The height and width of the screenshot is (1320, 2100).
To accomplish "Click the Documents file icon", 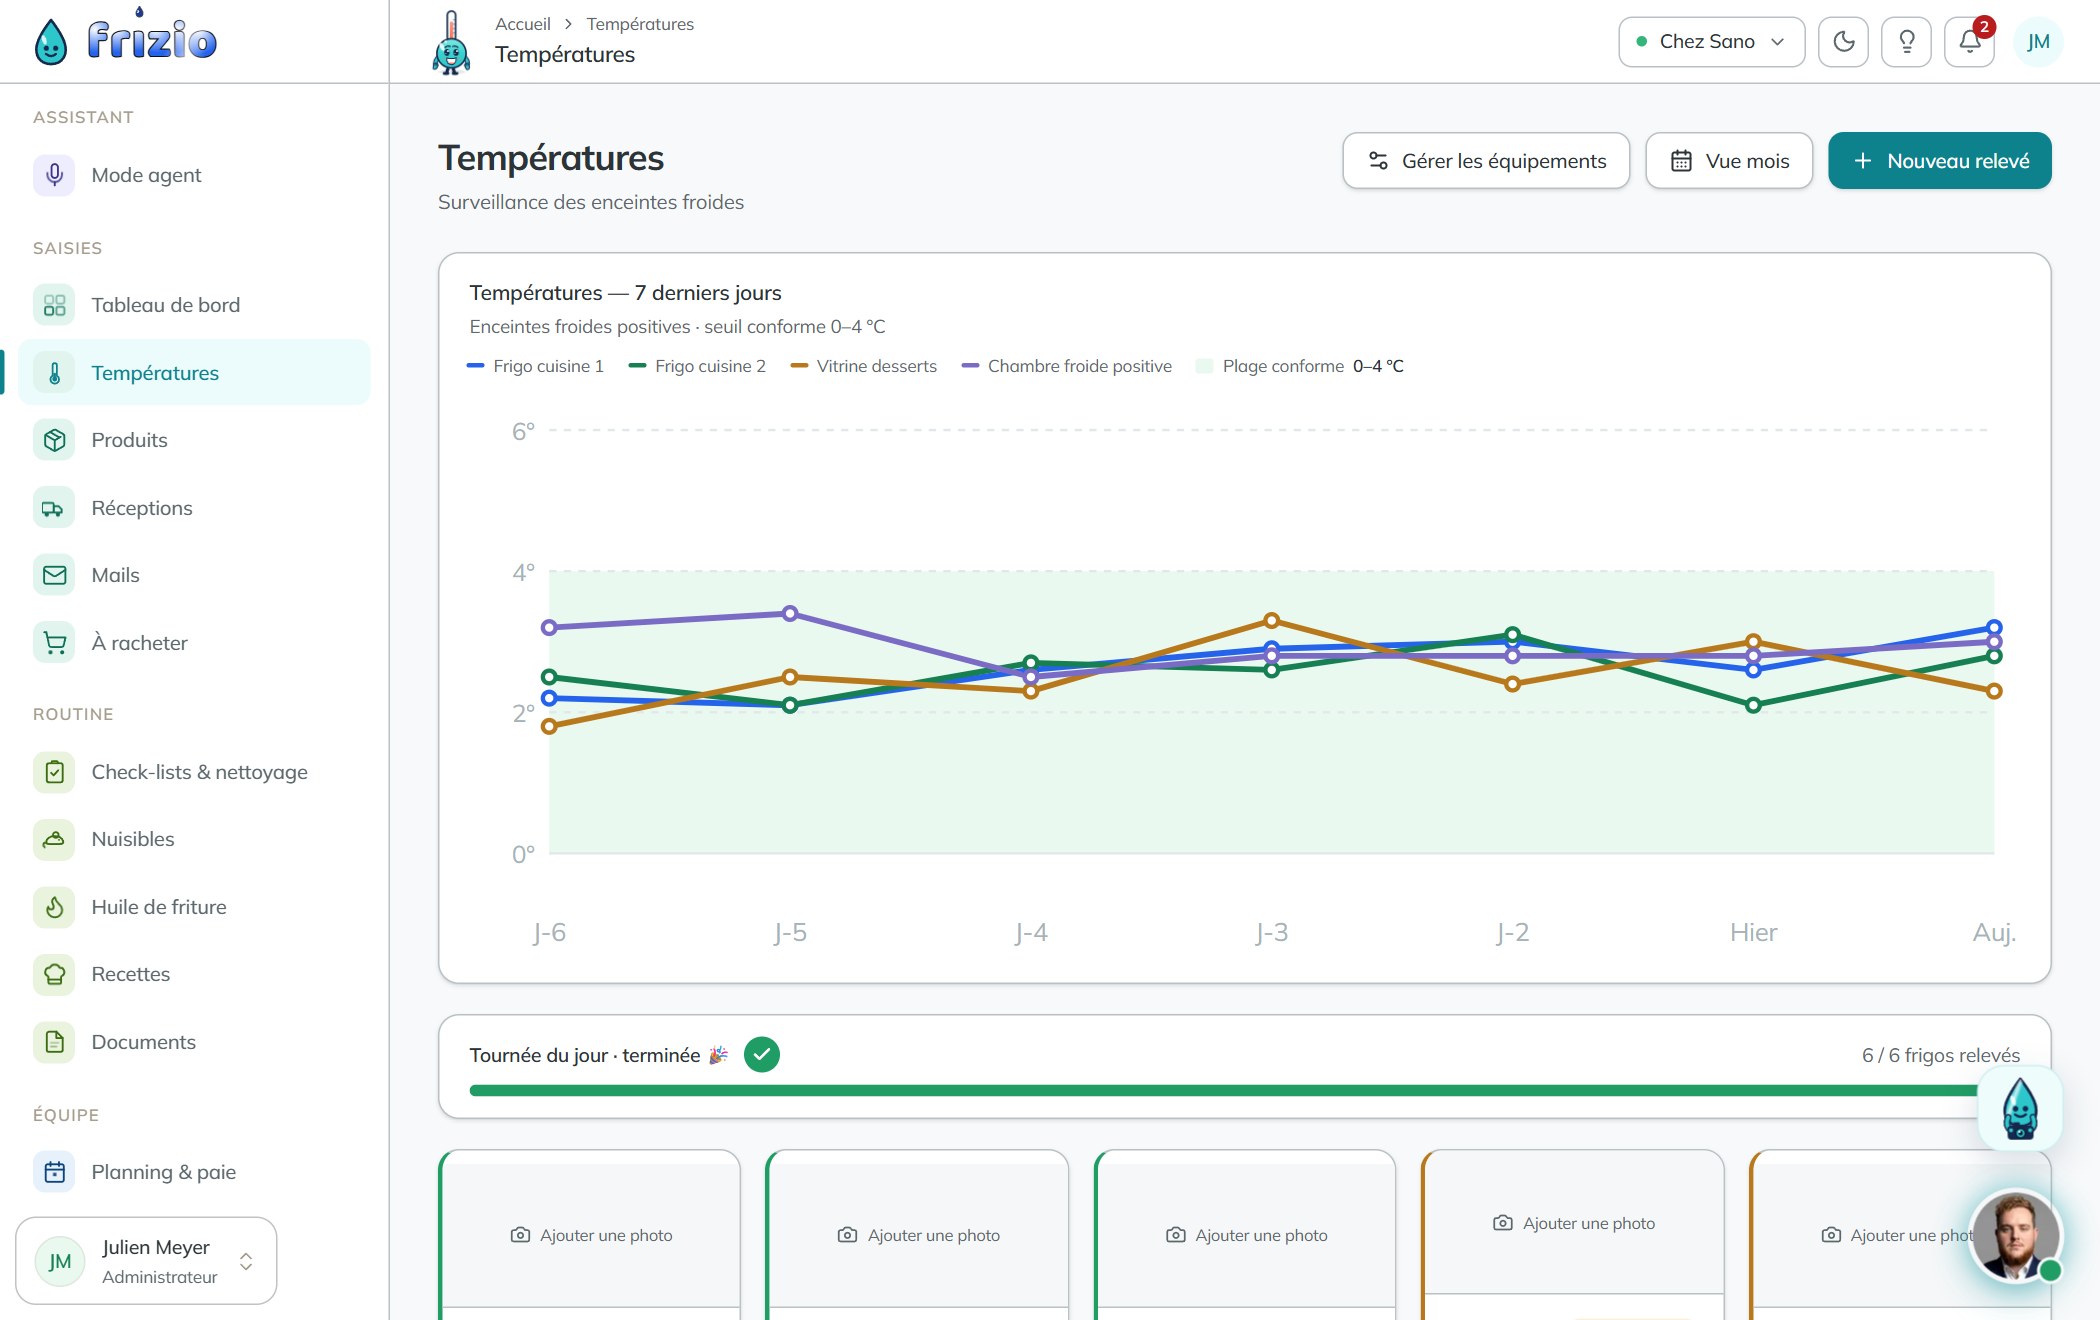I will 54,1042.
